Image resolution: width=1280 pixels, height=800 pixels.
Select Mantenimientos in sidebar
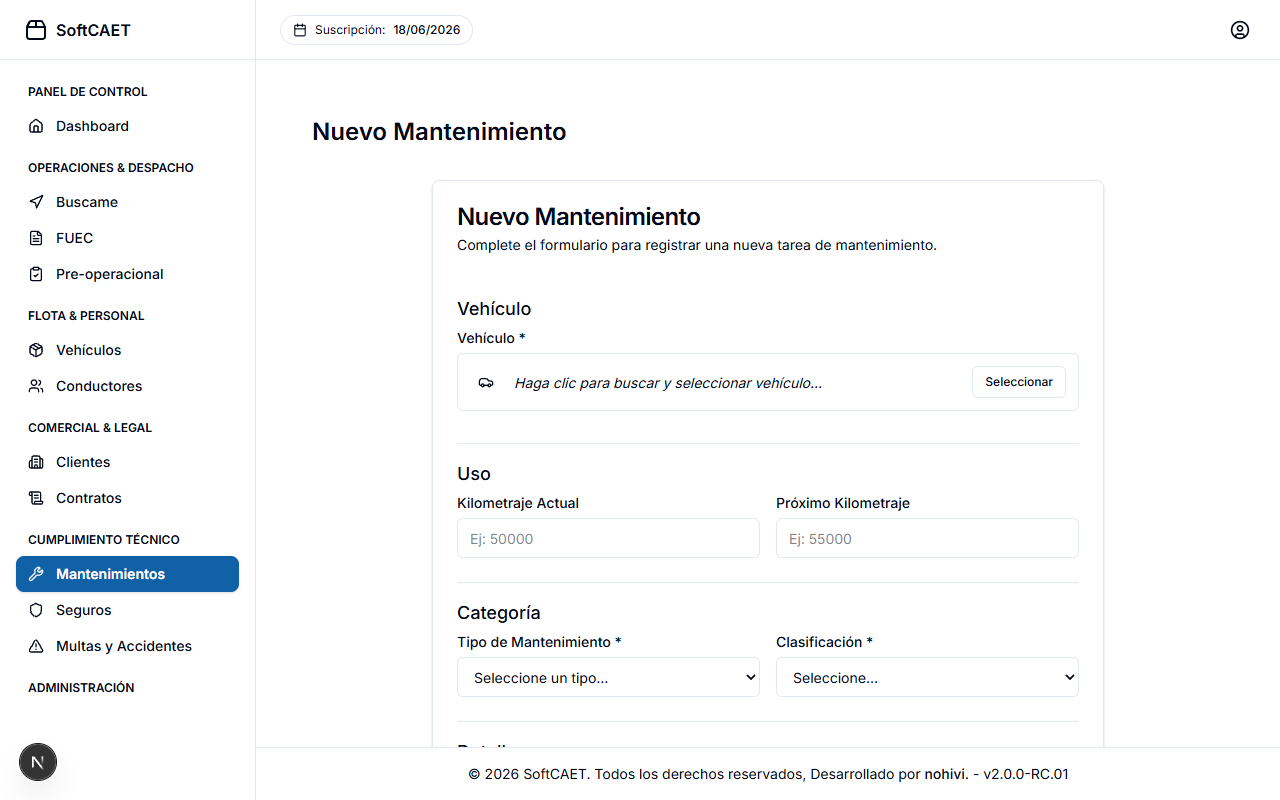point(127,574)
